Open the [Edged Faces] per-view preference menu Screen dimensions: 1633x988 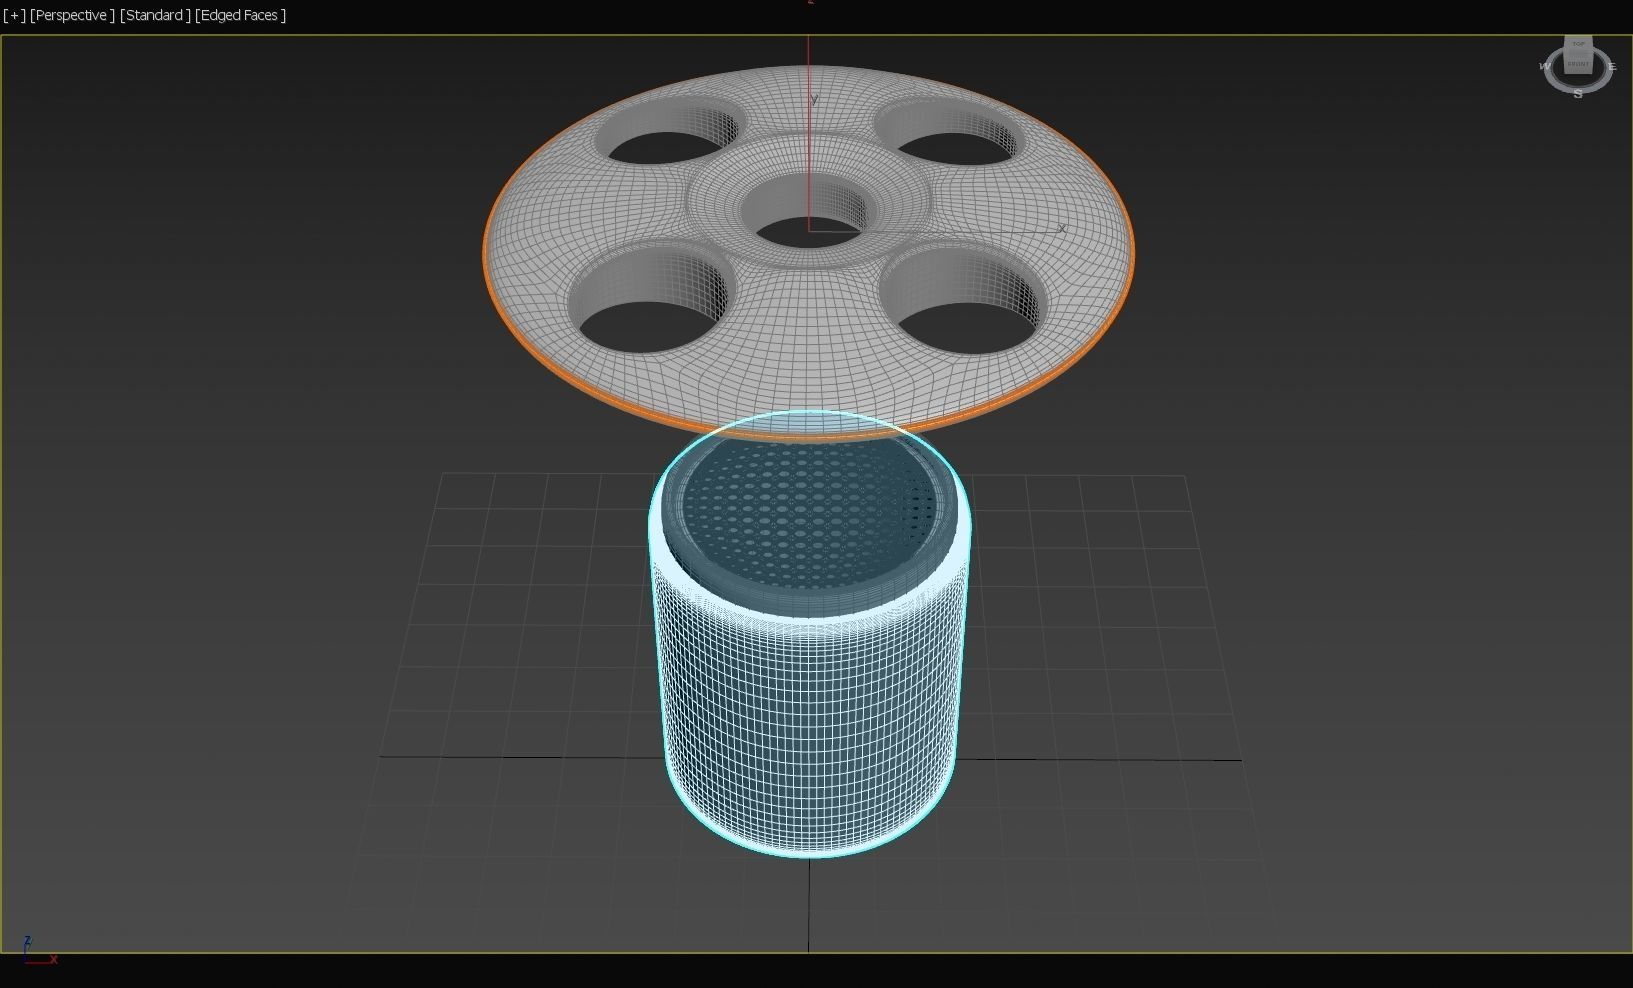[x=241, y=15]
